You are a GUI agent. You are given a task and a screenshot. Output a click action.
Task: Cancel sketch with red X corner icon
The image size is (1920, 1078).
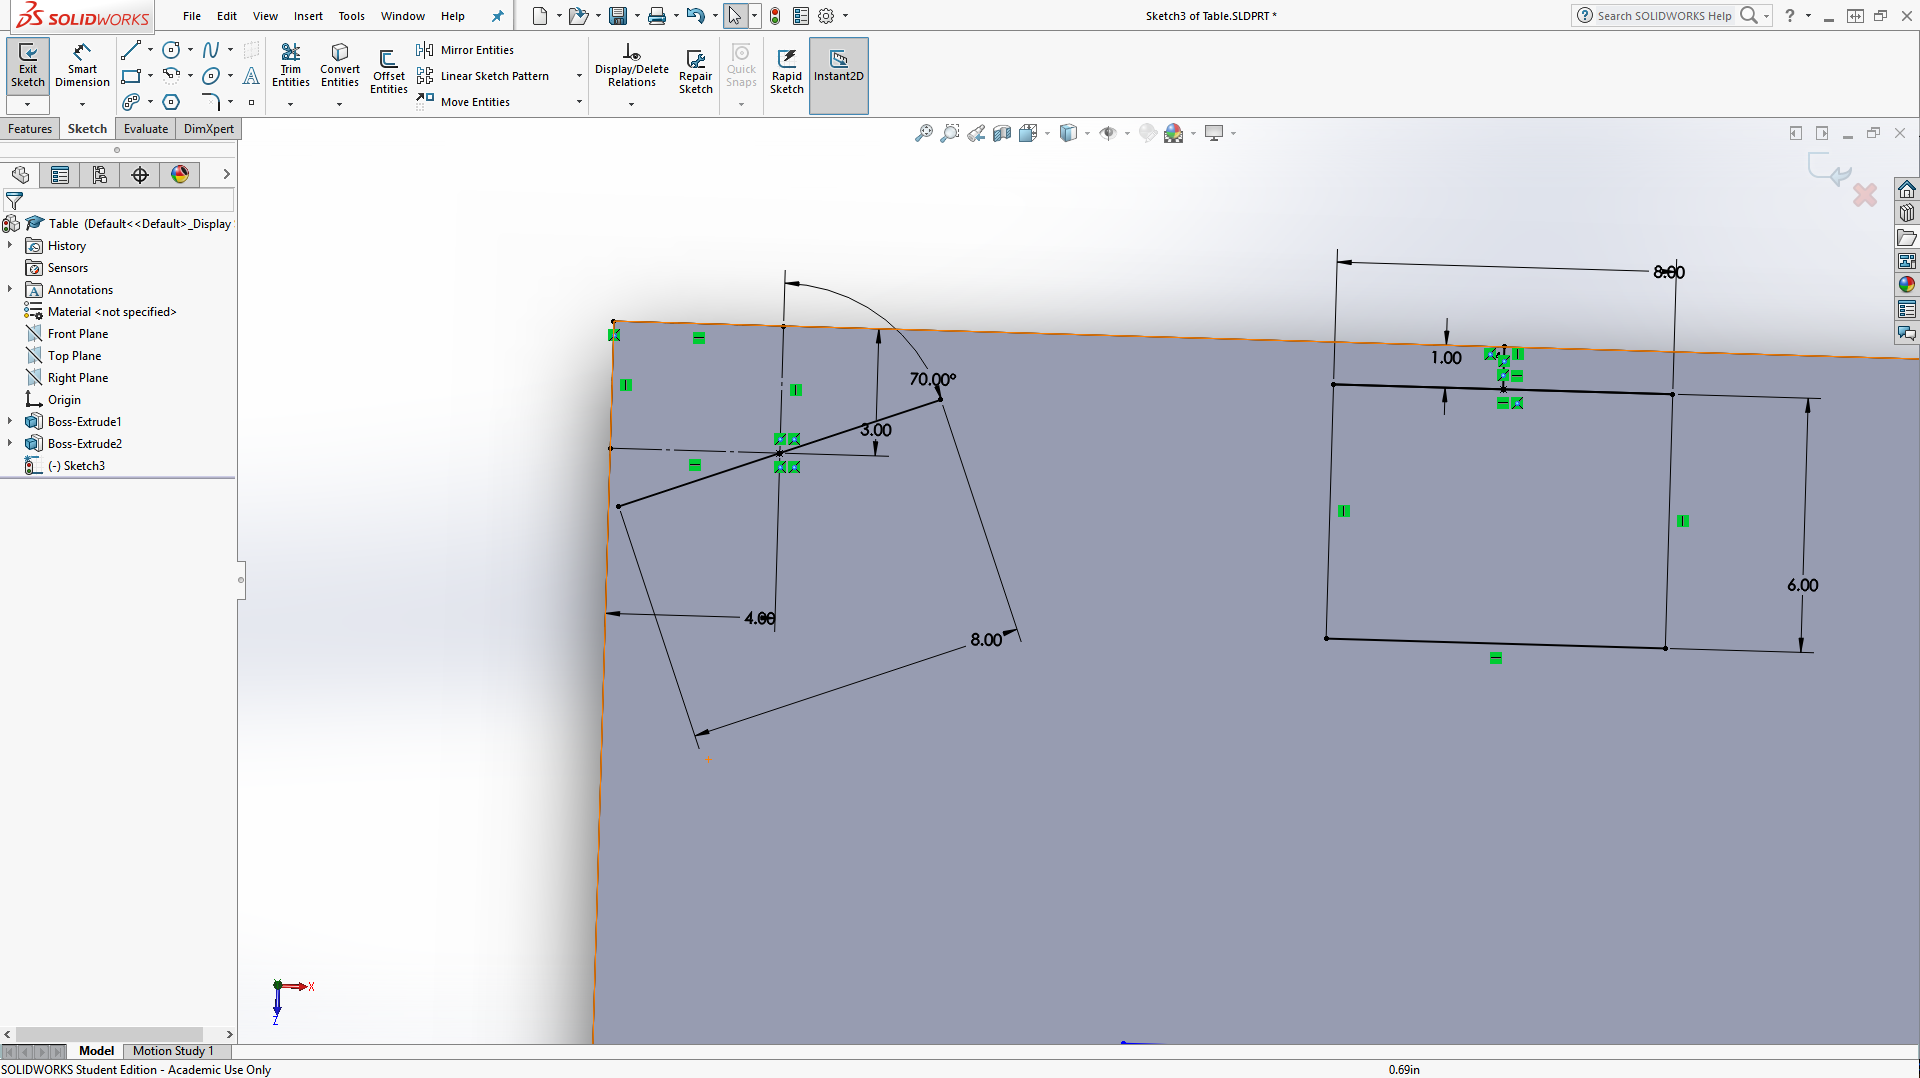coord(1865,195)
